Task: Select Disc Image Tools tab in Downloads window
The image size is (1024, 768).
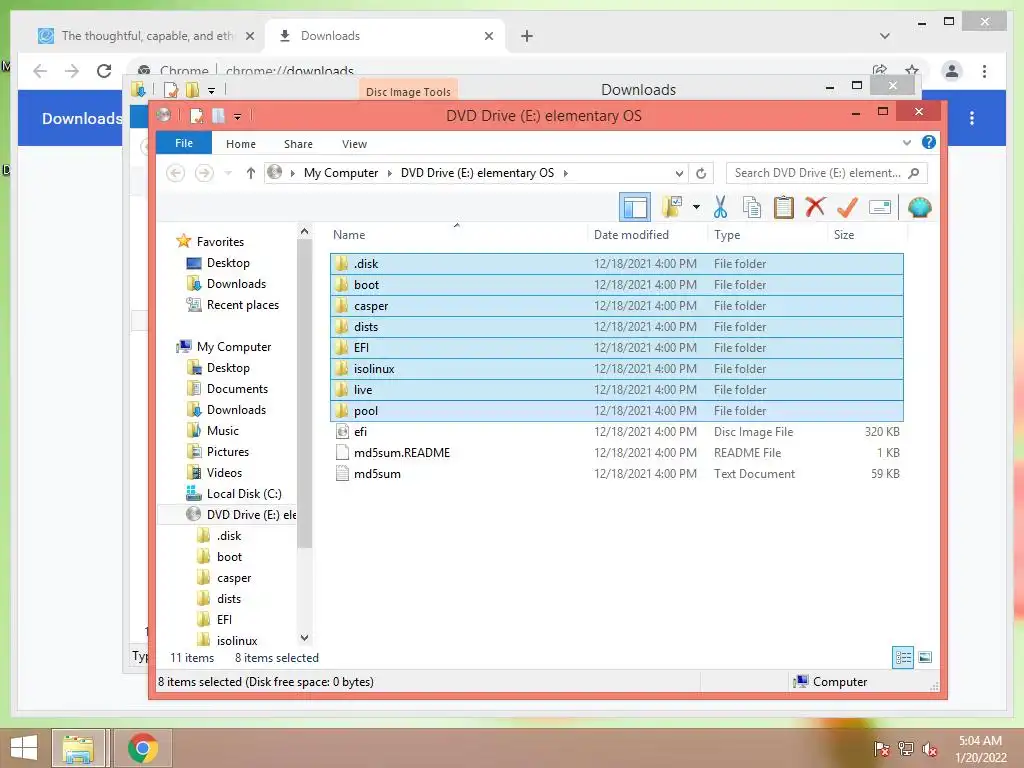Action: coord(408,91)
